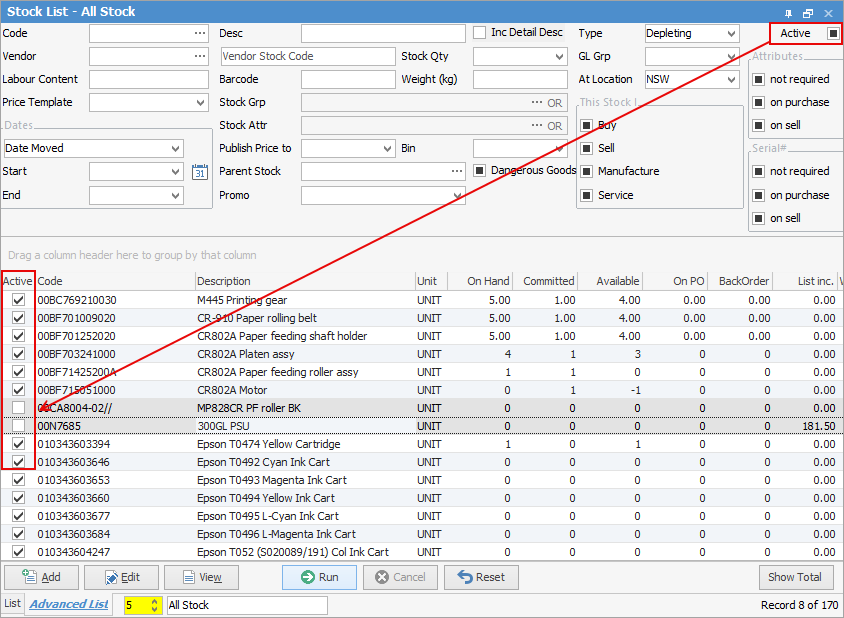This screenshot has width=844, height=618.
Task: Select the Epson T0474 Yellow Cartridge row
Action: click(x=422, y=444)
